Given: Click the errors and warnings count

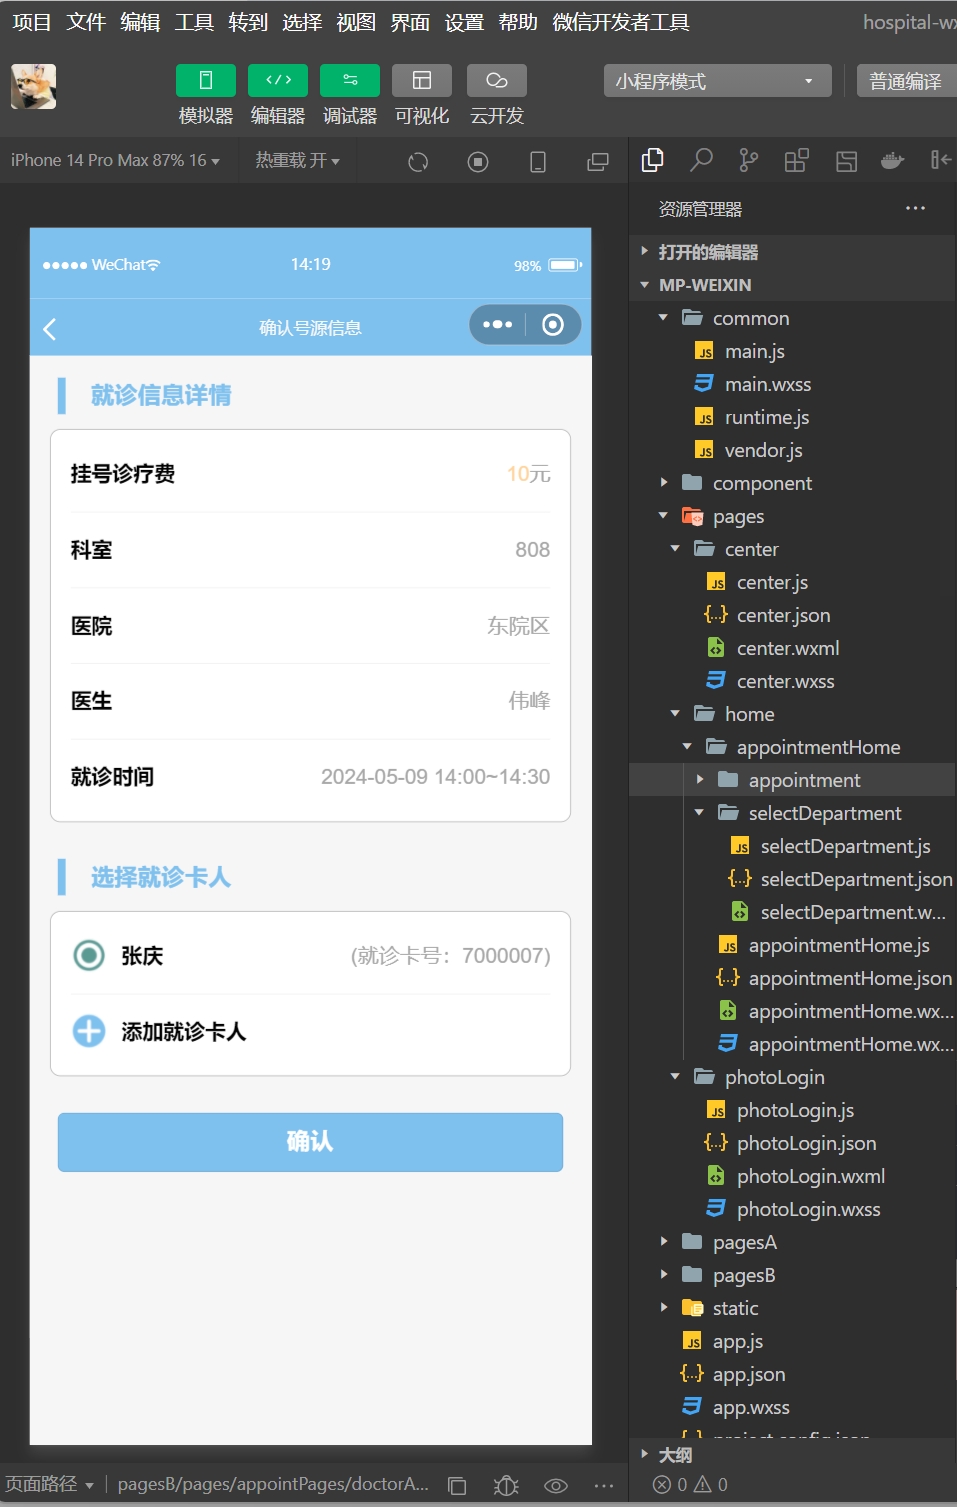Looking at the screenshot, I should (x=690, y=1485).
